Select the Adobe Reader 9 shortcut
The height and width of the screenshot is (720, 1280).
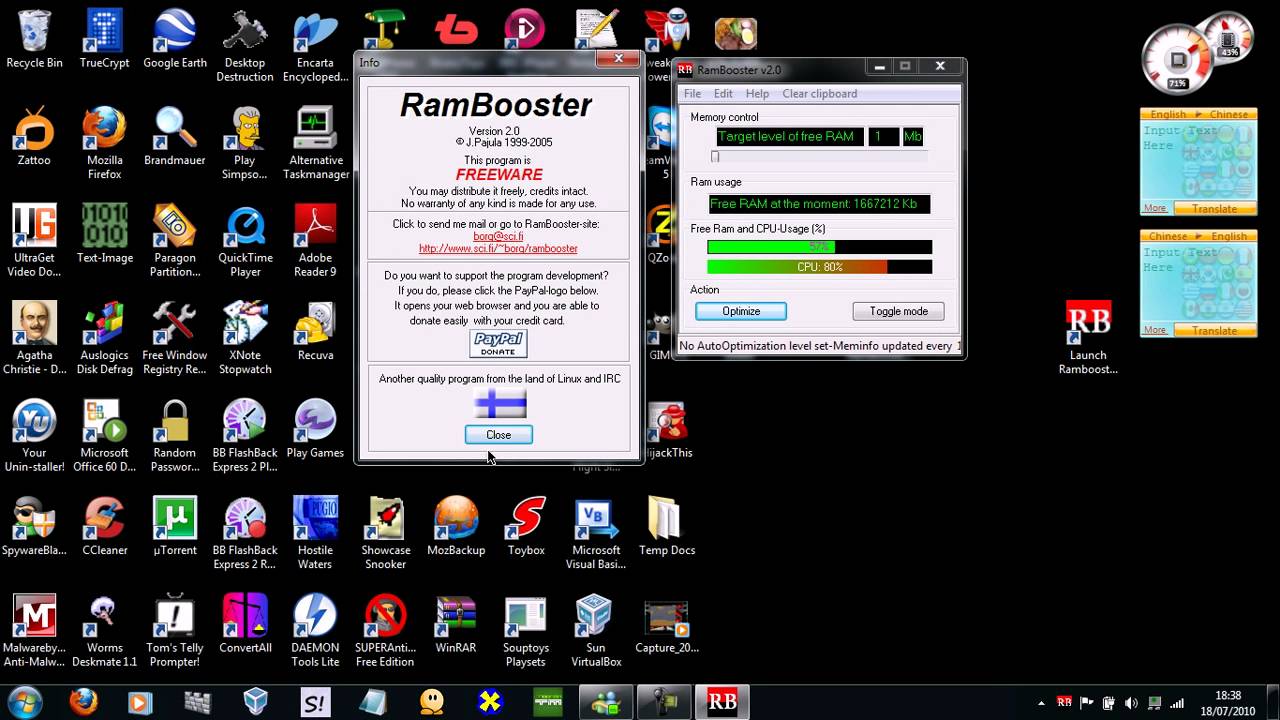[x=315, y=242]
